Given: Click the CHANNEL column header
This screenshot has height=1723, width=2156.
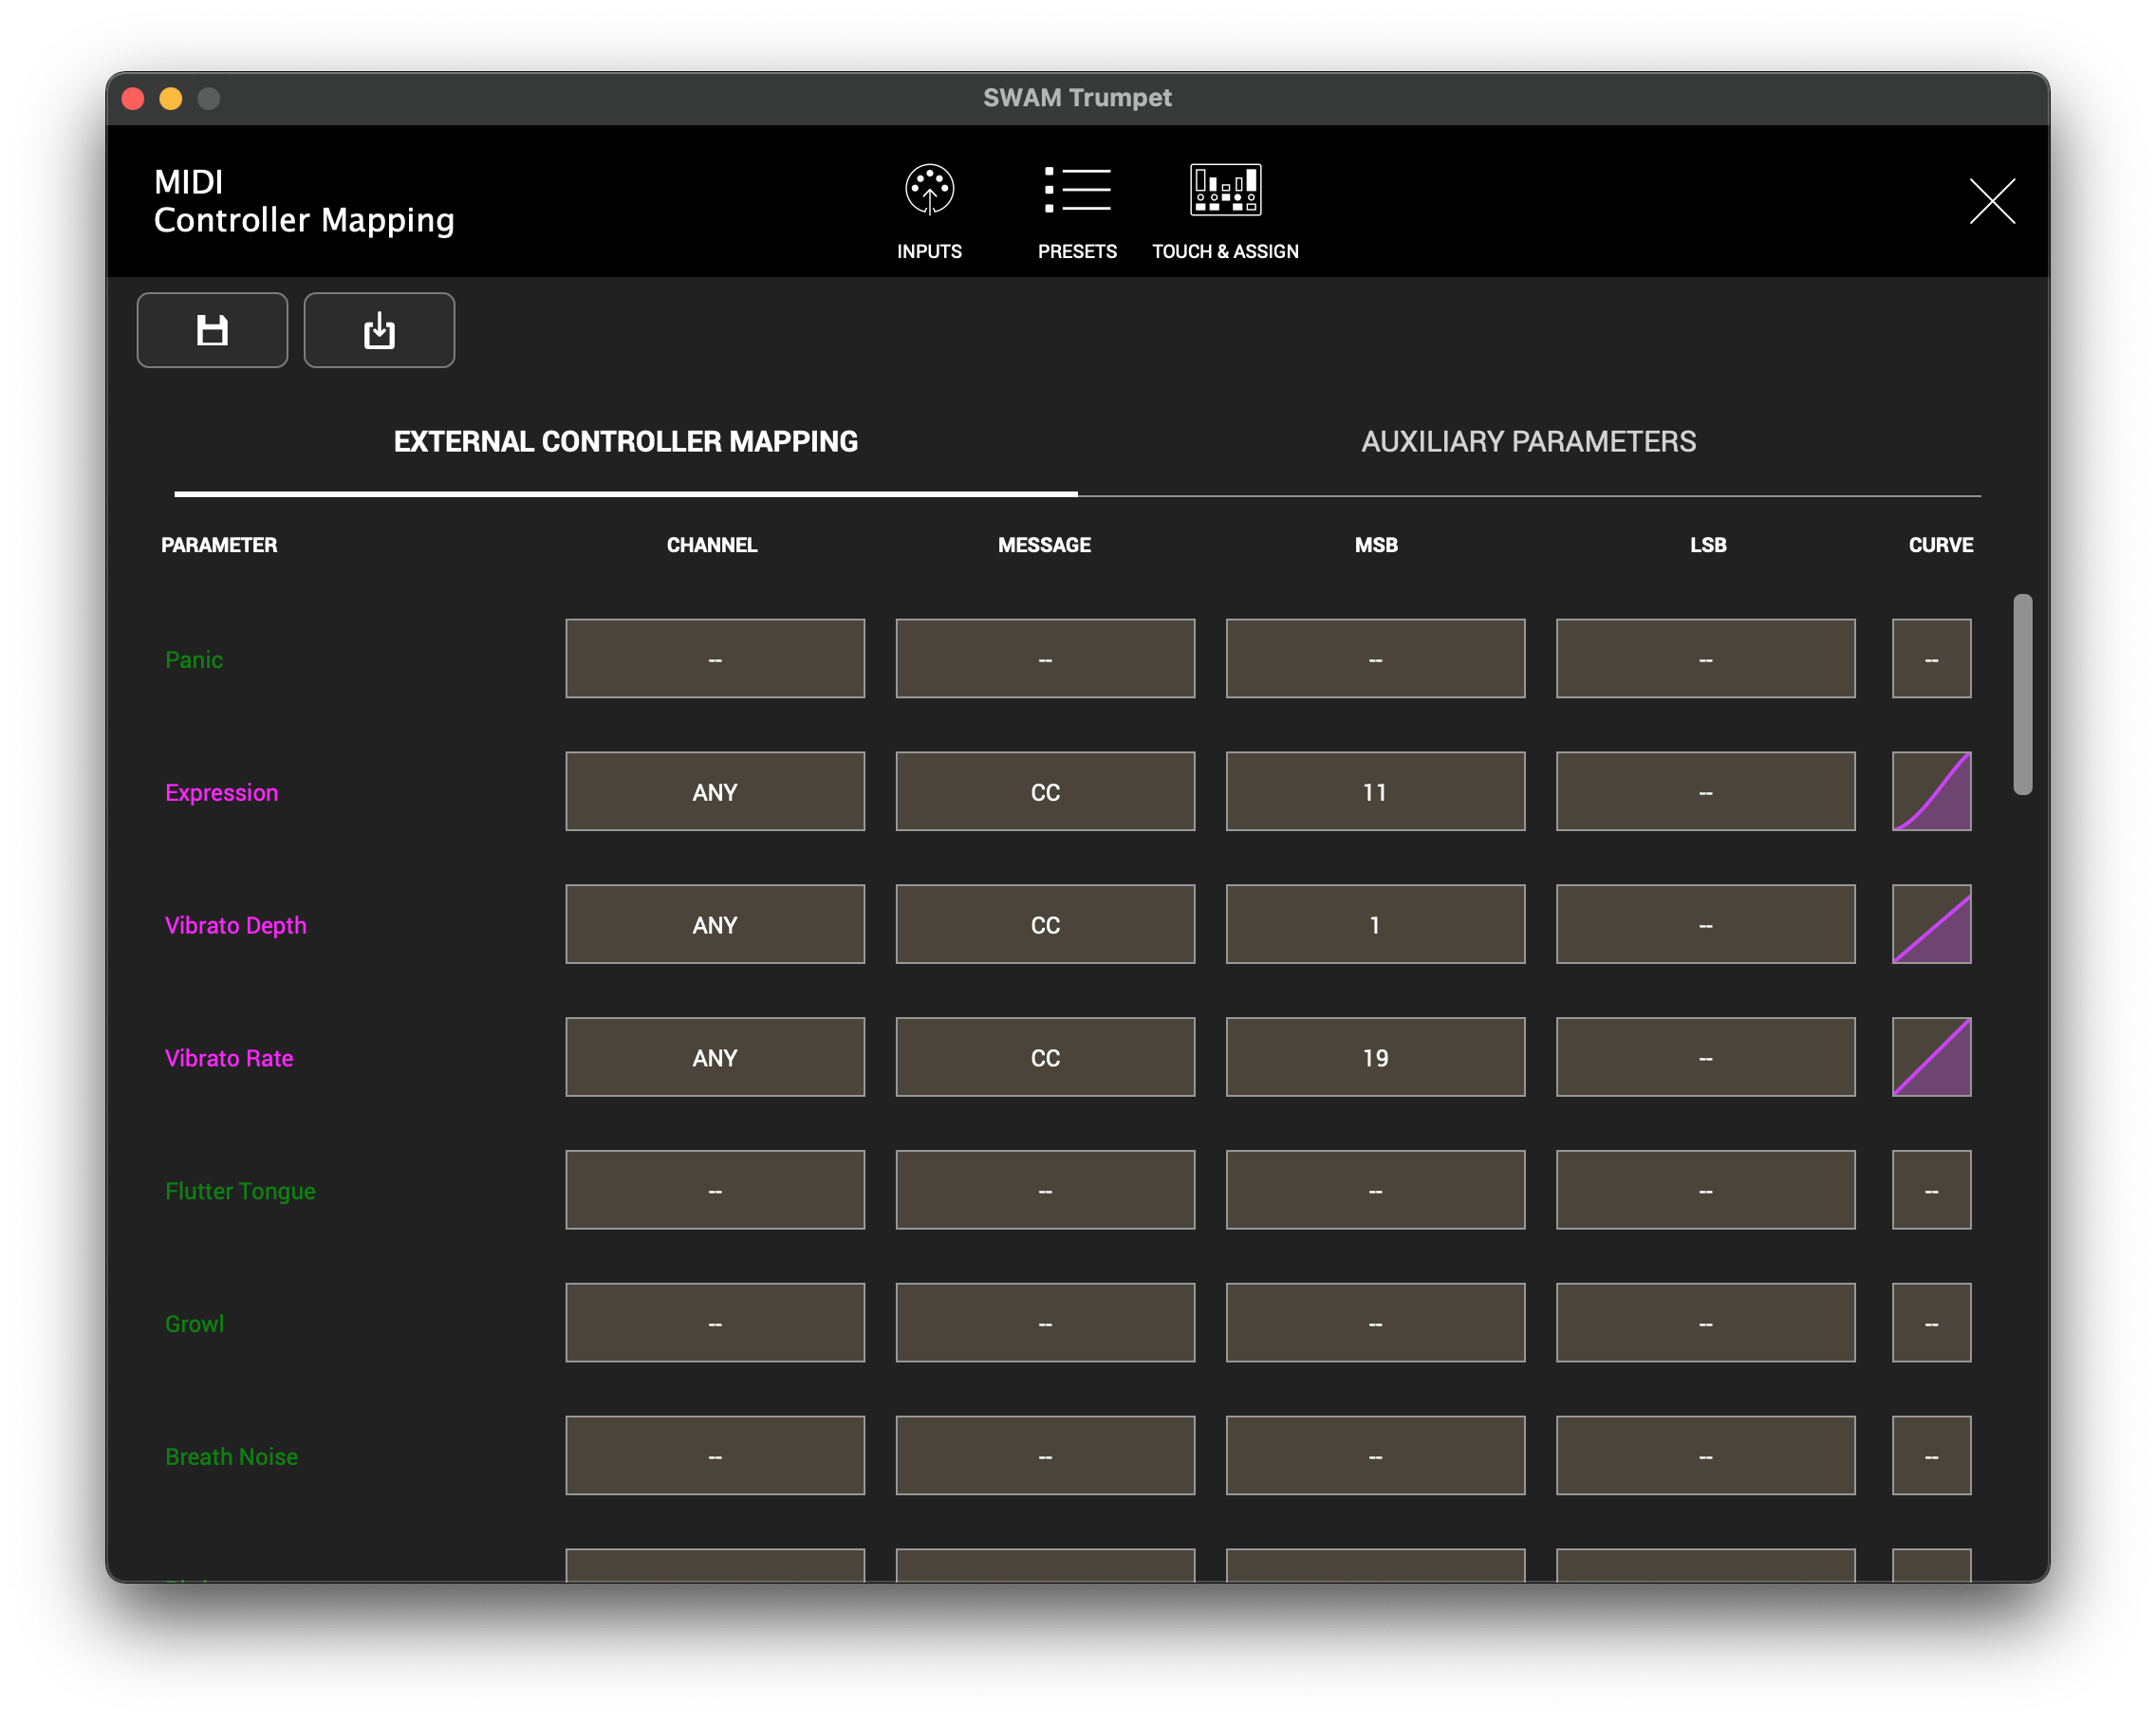Looking at the screenshot, I should (x=712, y=545).
